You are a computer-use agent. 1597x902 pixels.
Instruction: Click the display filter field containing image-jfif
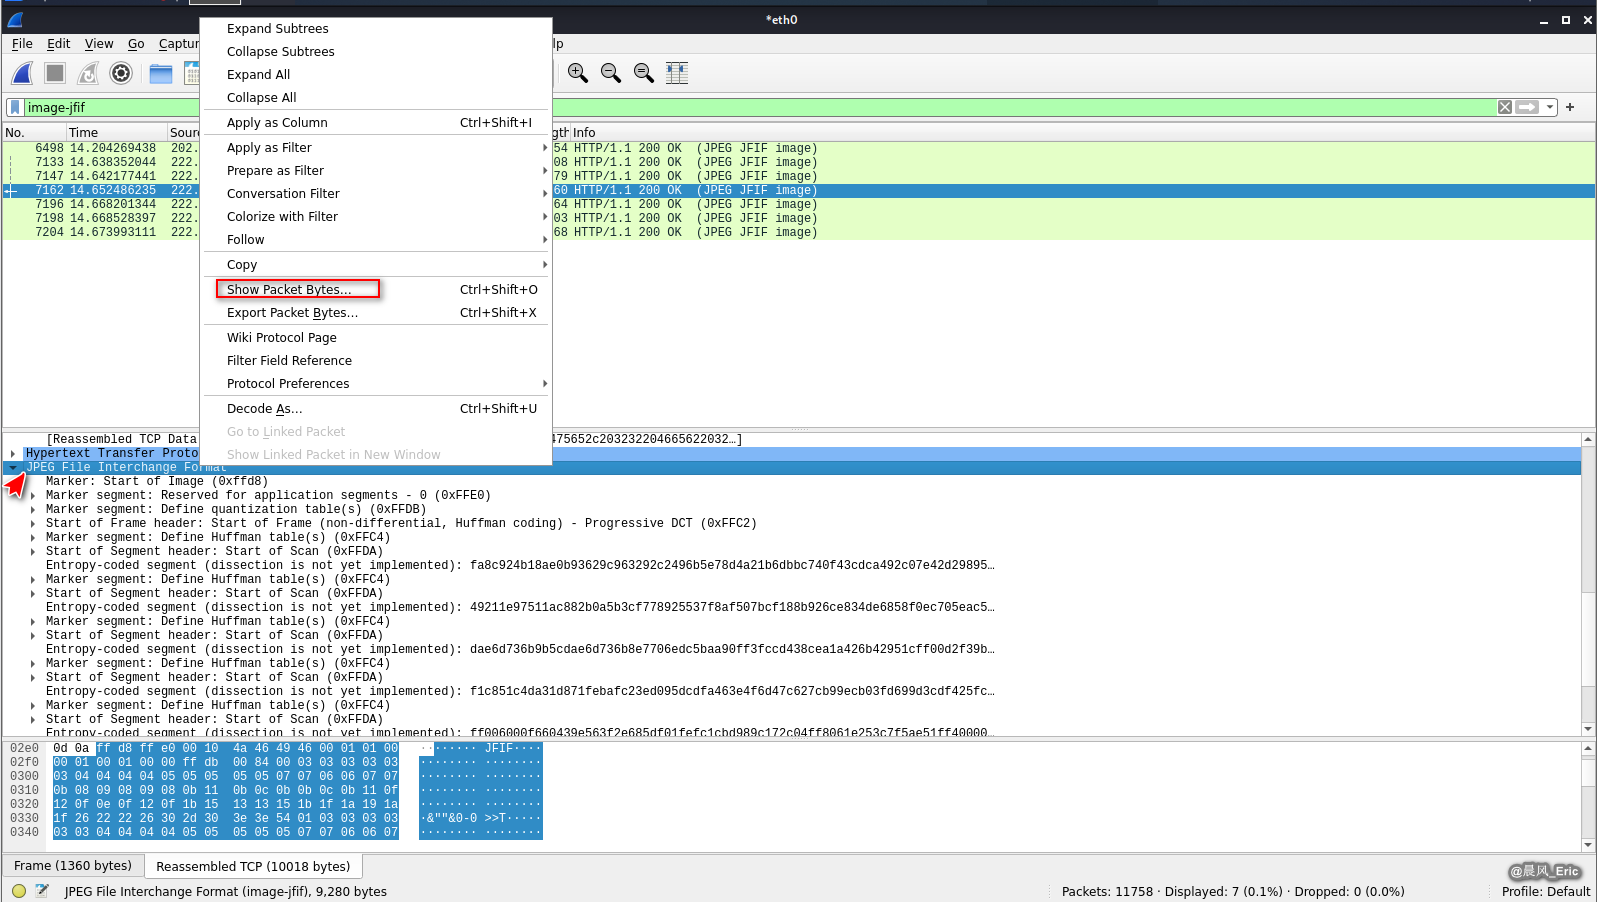760,107
